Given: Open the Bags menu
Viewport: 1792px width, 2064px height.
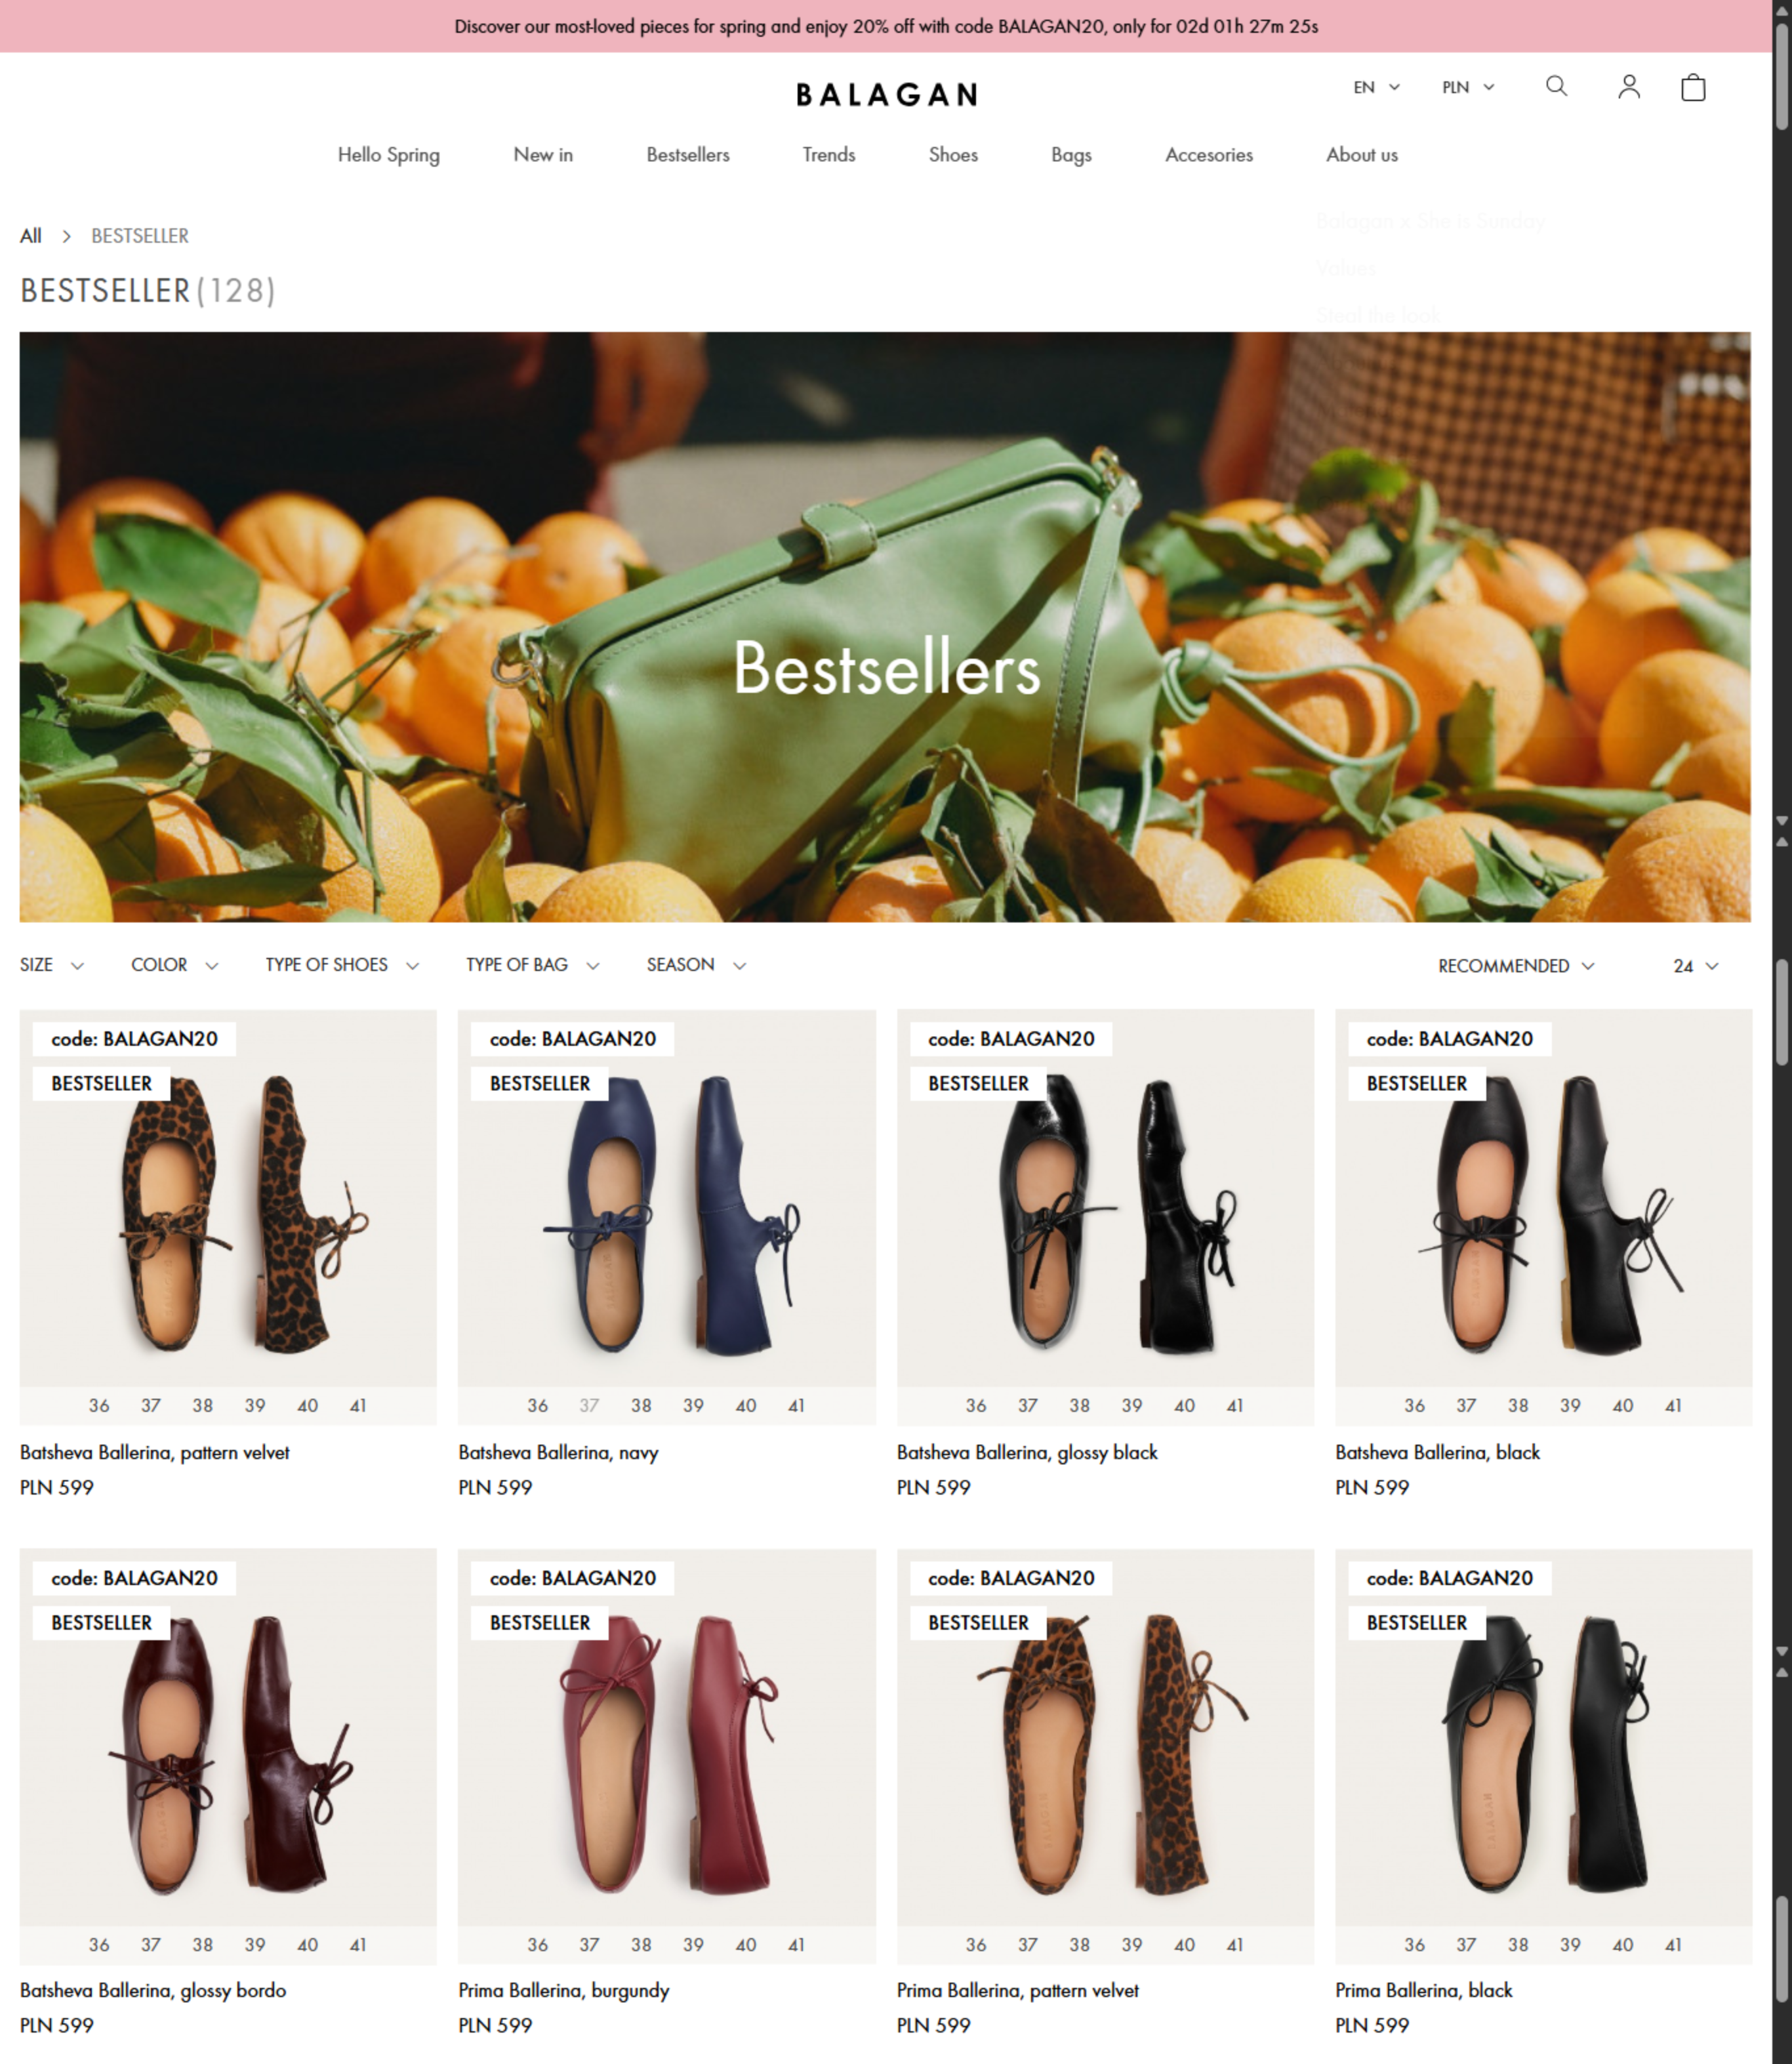Looking at the screenshot, I should (x=1071, y=155).
